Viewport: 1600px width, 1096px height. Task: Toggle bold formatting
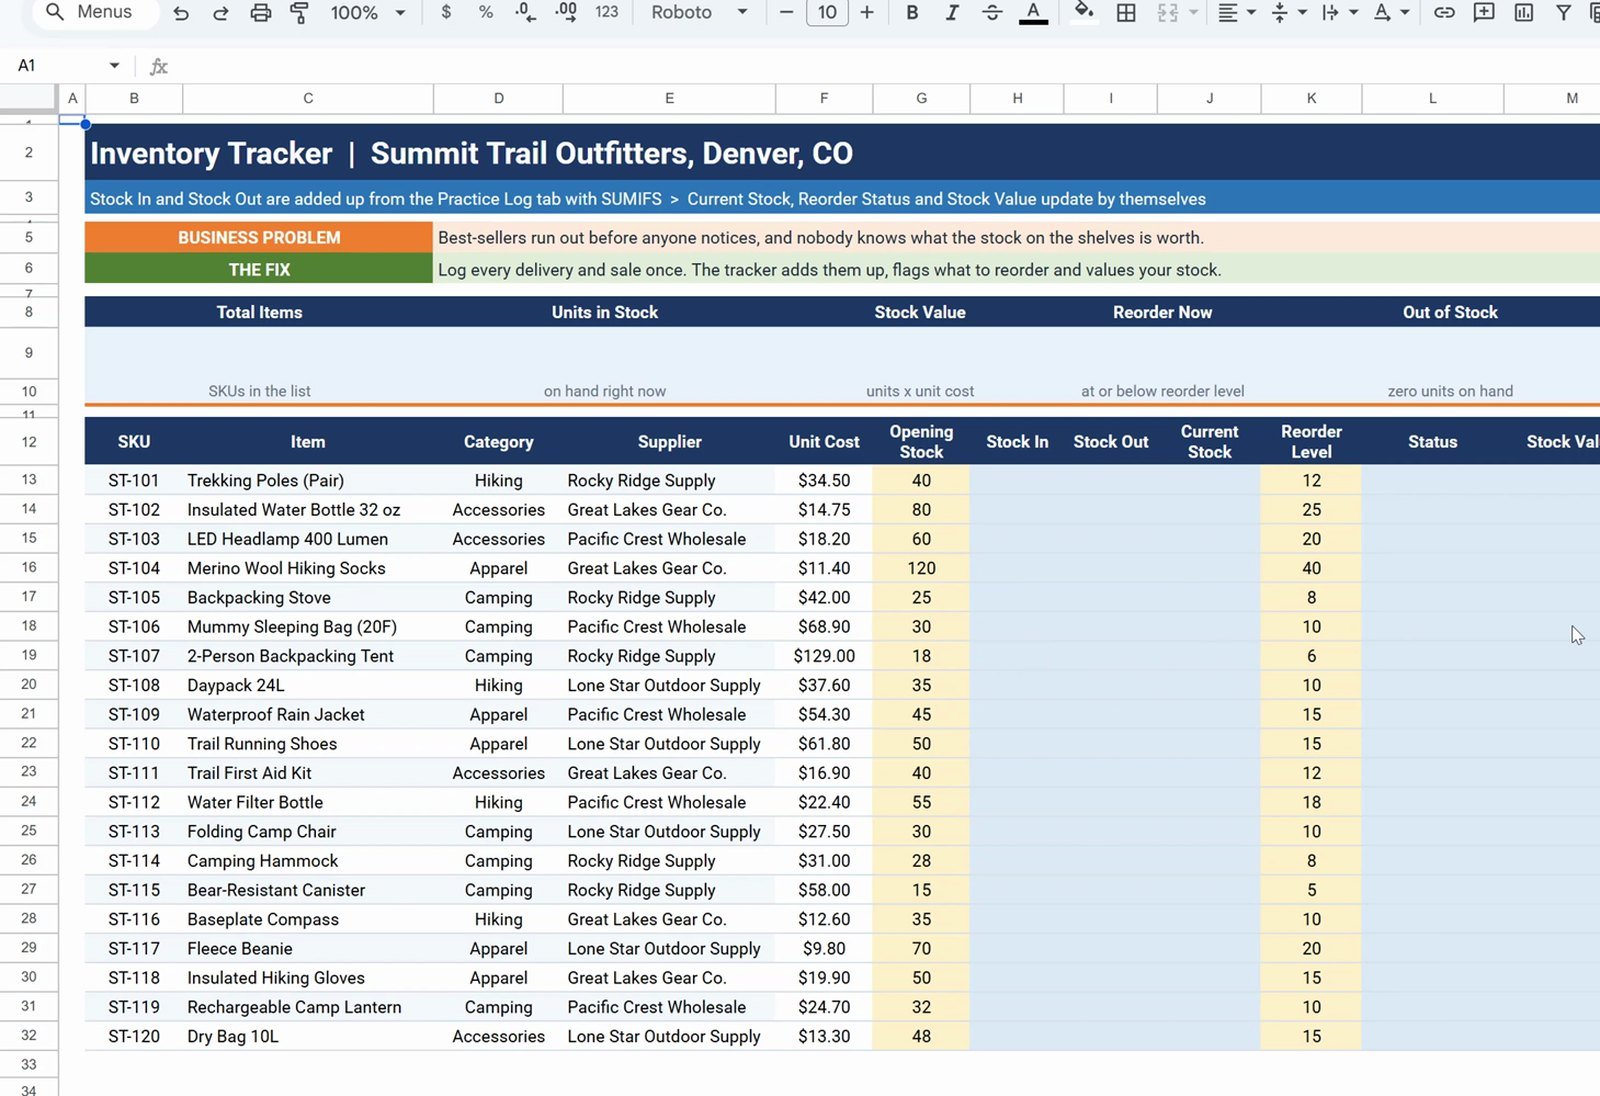[x=912, y=12]
